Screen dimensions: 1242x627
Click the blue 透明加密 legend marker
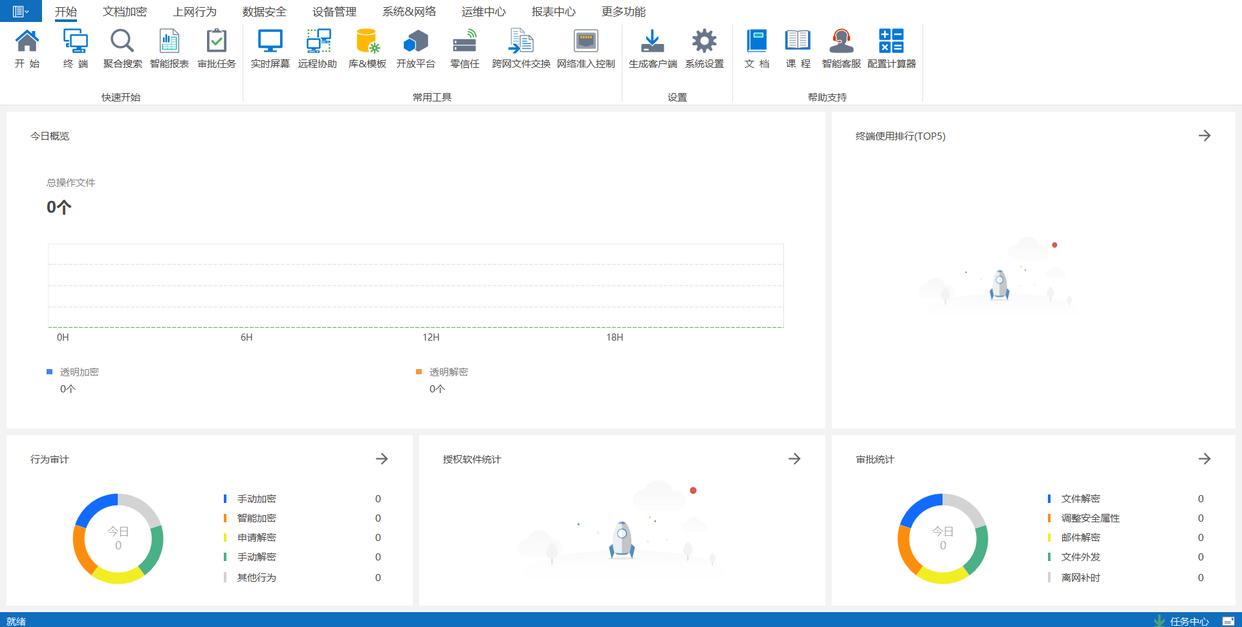(50, 372)
